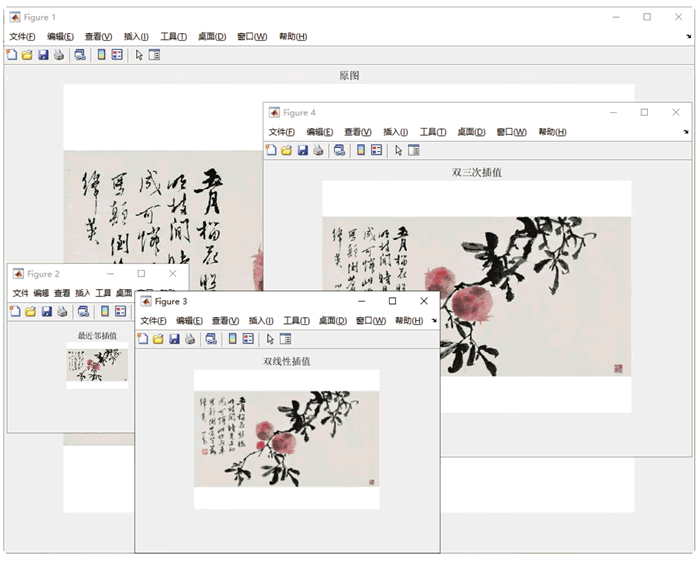Image resolution: width=700 pixels, height=562 pixels.
Task: Click the 双线性插值 image in Figure 3
Action: coord(287,439)
